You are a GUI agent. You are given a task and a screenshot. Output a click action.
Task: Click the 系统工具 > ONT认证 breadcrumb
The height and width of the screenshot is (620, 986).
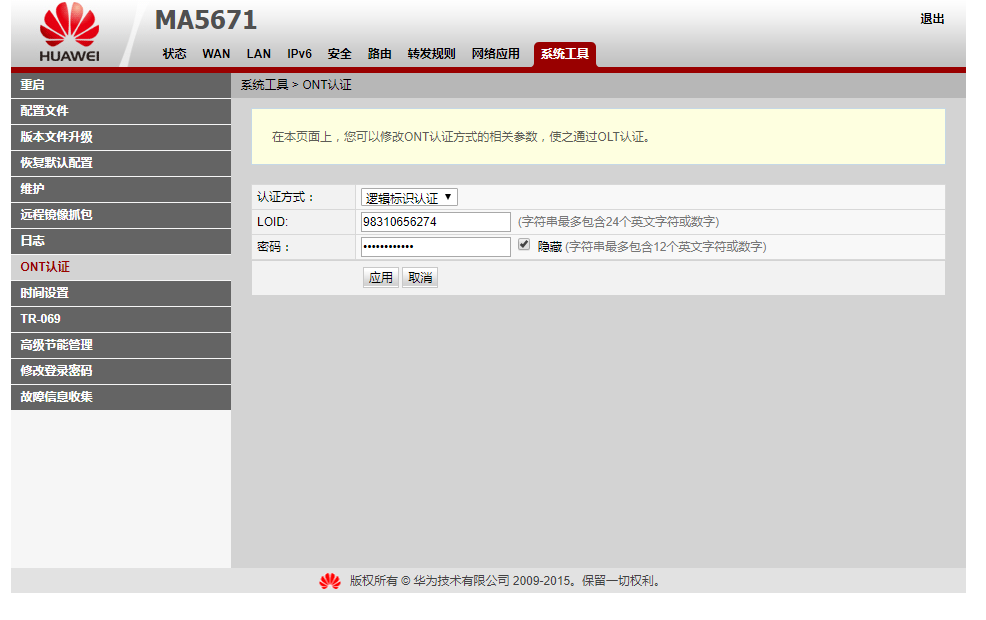click(x=296, y=85)
